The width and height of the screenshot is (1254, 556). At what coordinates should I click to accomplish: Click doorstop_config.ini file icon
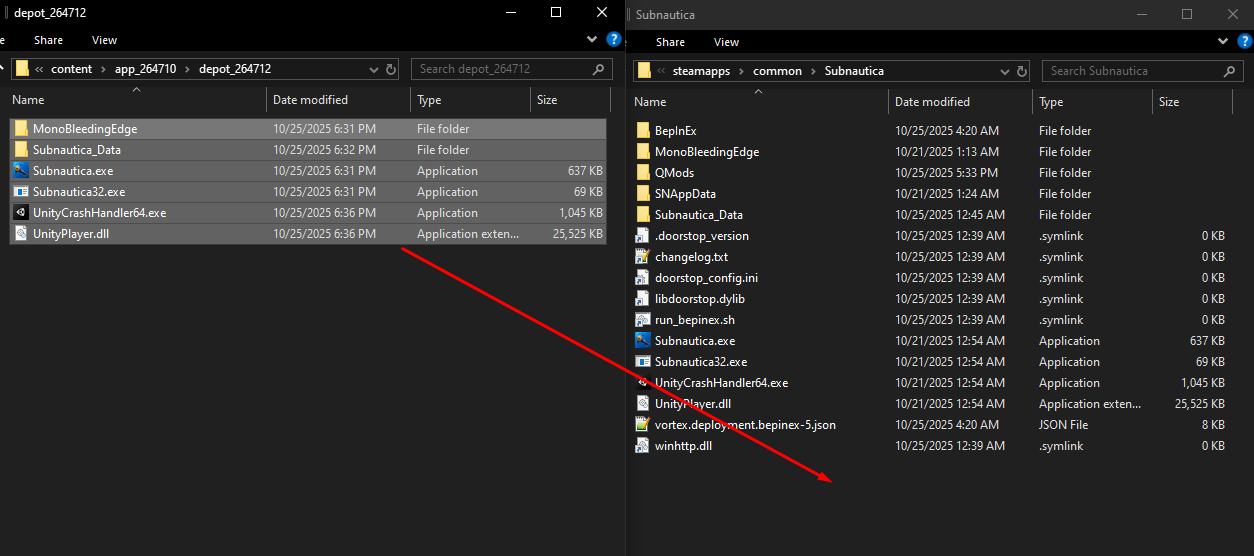[x=643, y=278]
